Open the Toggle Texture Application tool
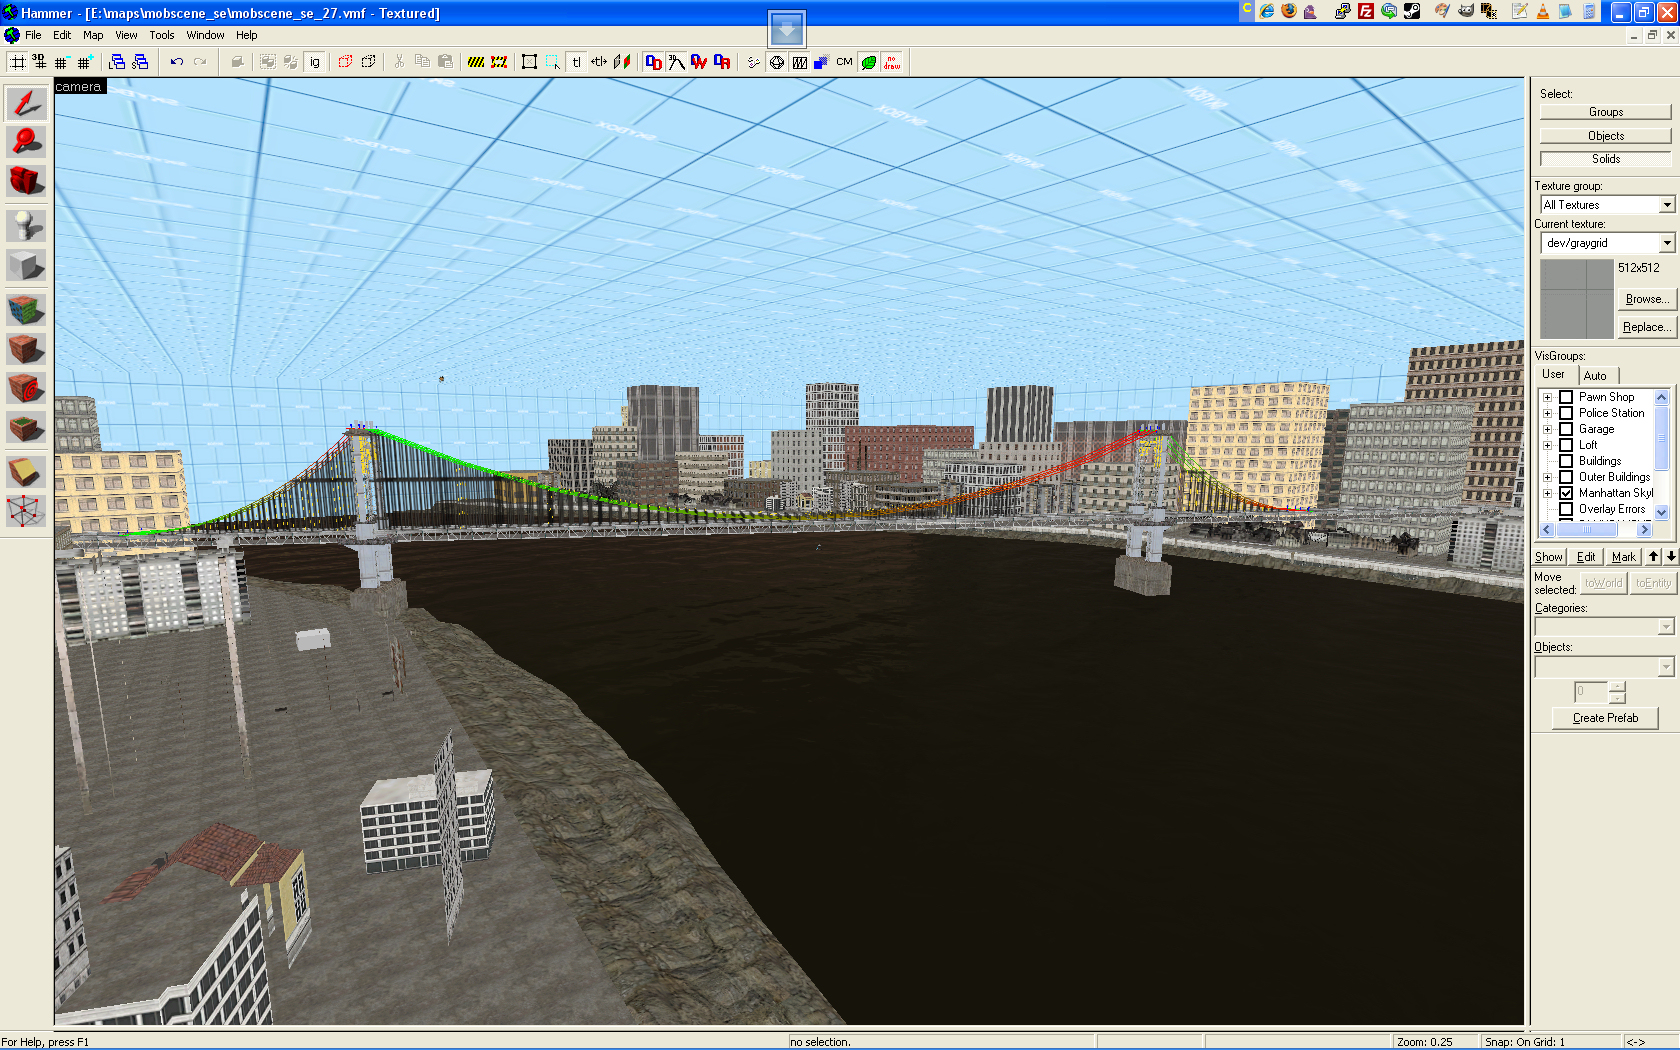Screen dimensions: 1680x1050 (26, 309)
